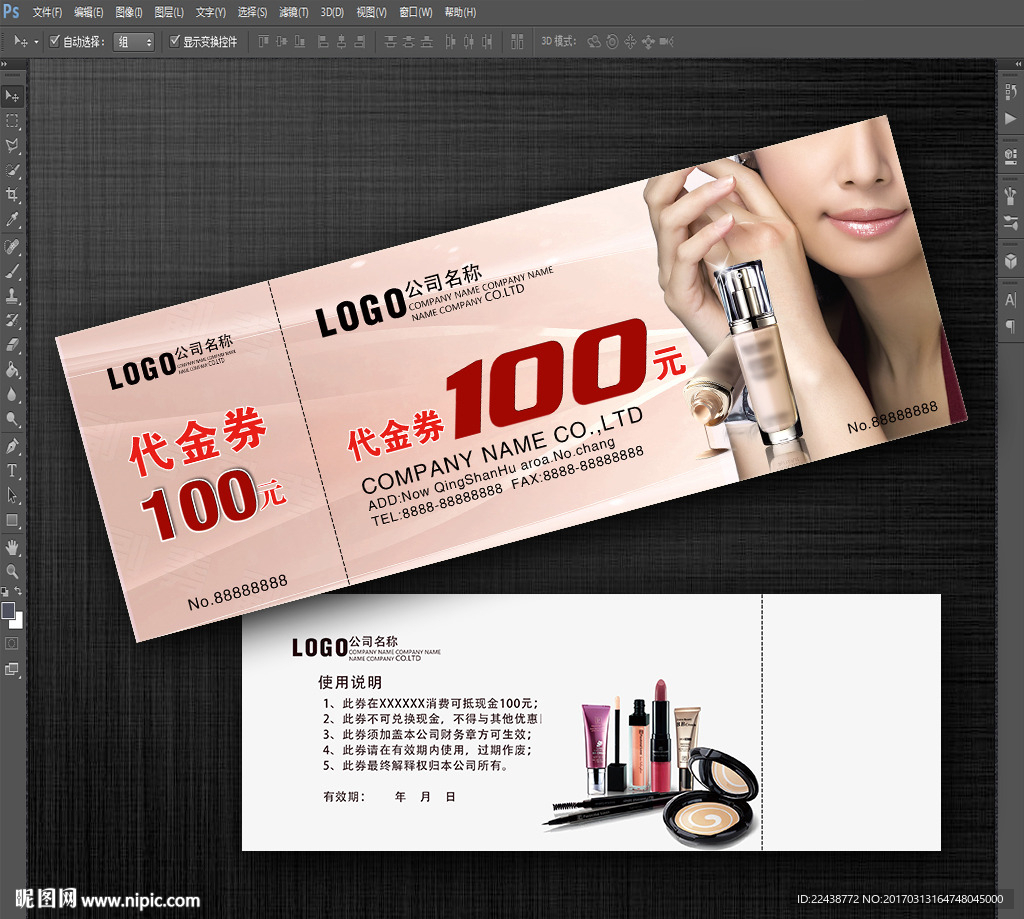Click the Rotate 3D Object mode button
This screenshot has width=1024, height=919.
tap(594, 42)
